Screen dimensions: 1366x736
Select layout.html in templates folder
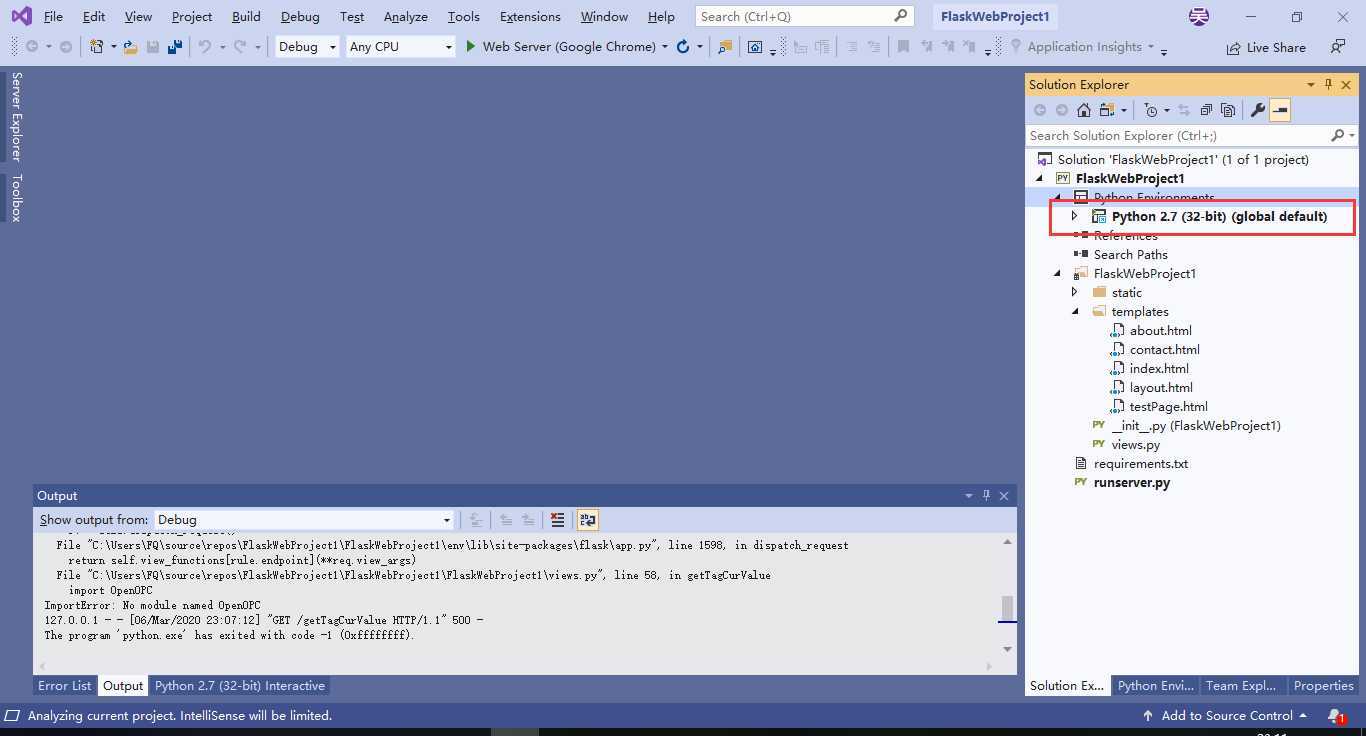[1161, 387]
